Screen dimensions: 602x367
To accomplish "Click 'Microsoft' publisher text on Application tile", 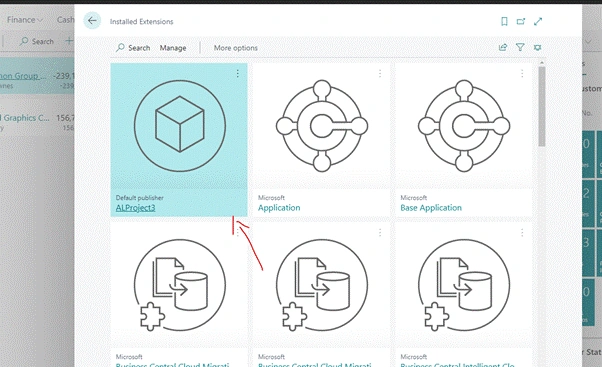I will [271, 198].
